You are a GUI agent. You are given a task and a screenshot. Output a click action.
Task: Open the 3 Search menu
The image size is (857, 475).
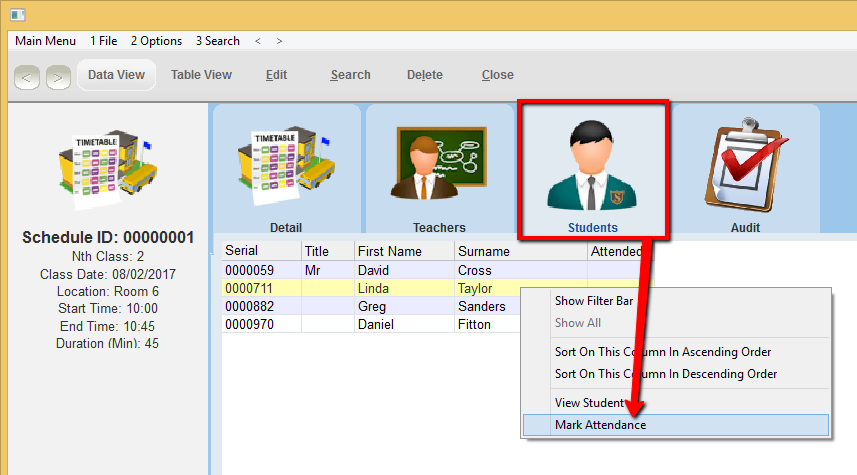217,41
